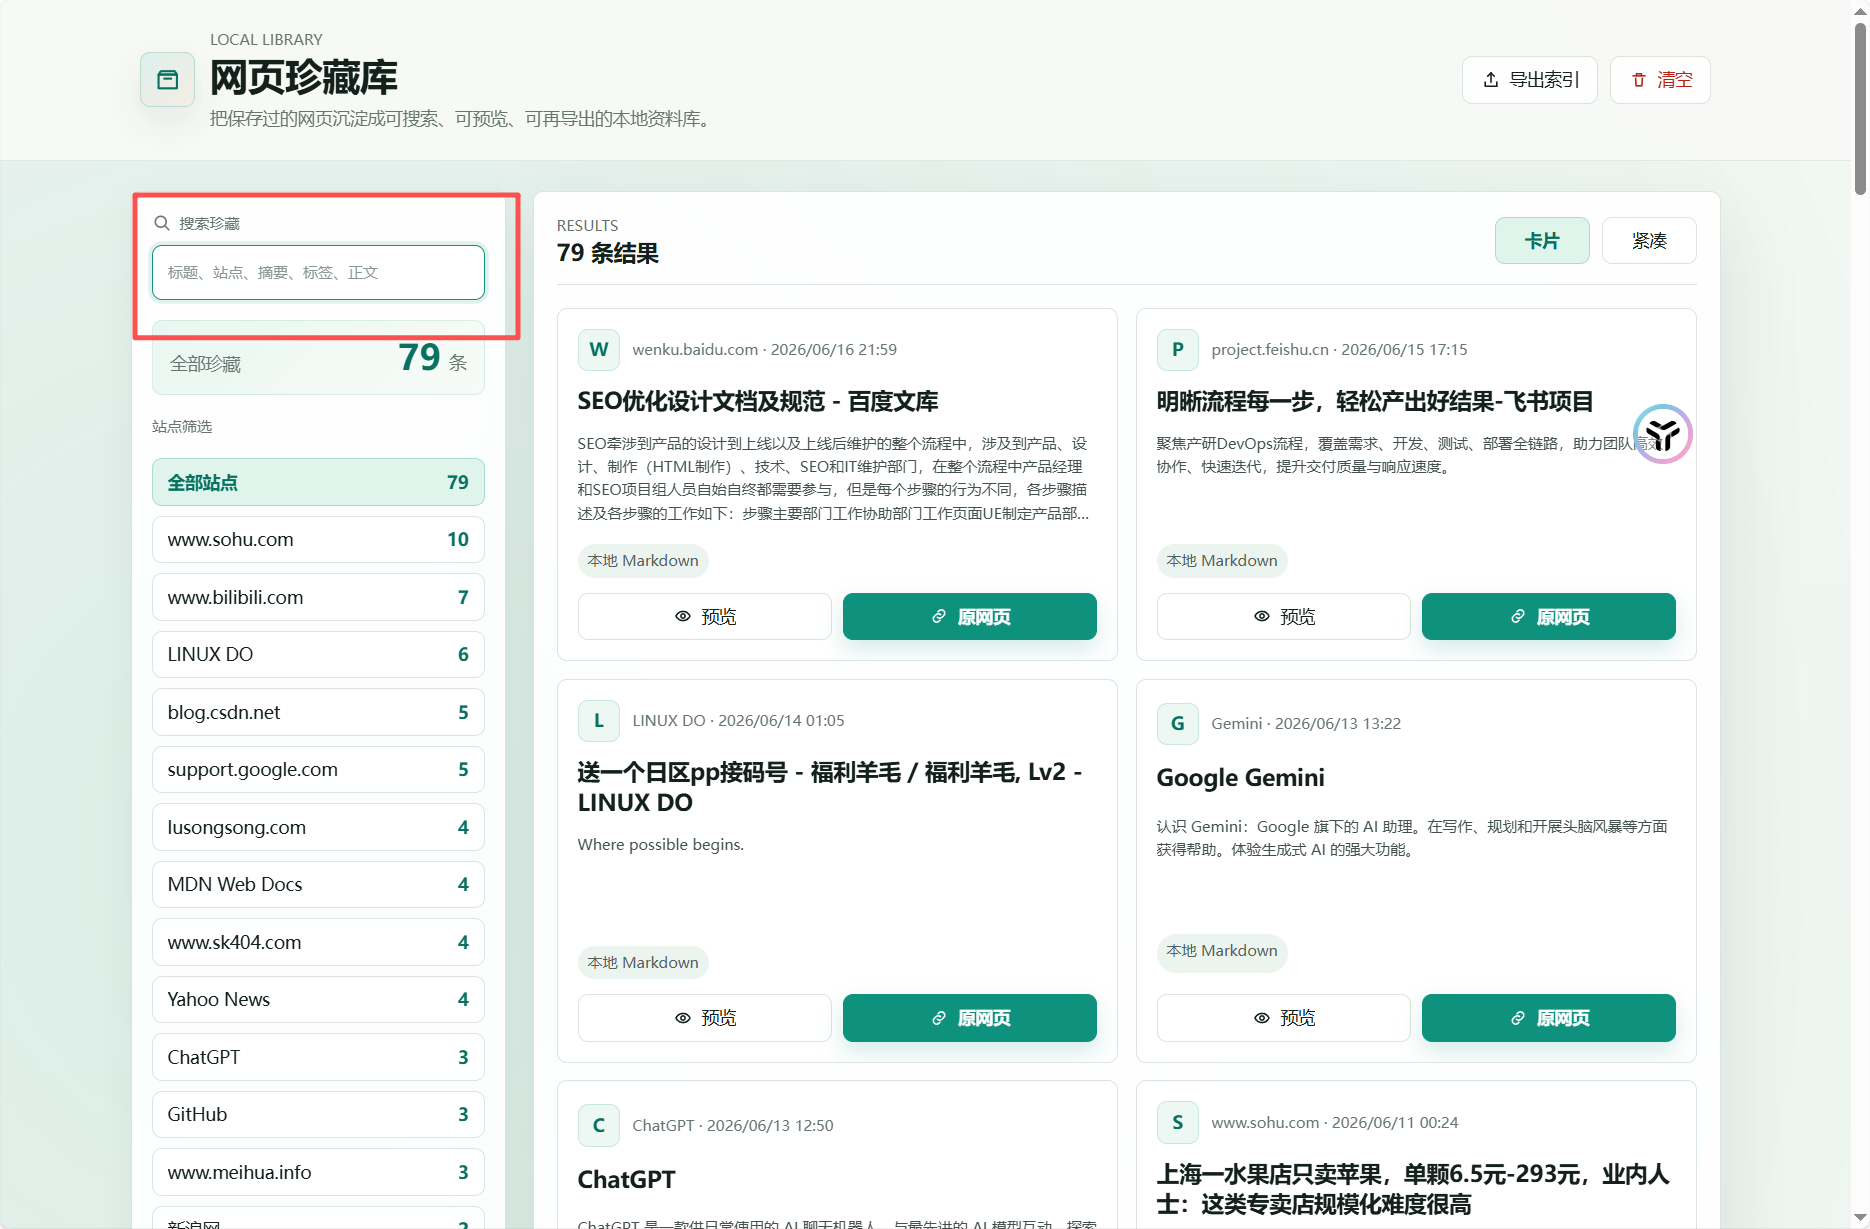
Task: Filter by www.bilibili.com site
Action: [x=318, y=597]
